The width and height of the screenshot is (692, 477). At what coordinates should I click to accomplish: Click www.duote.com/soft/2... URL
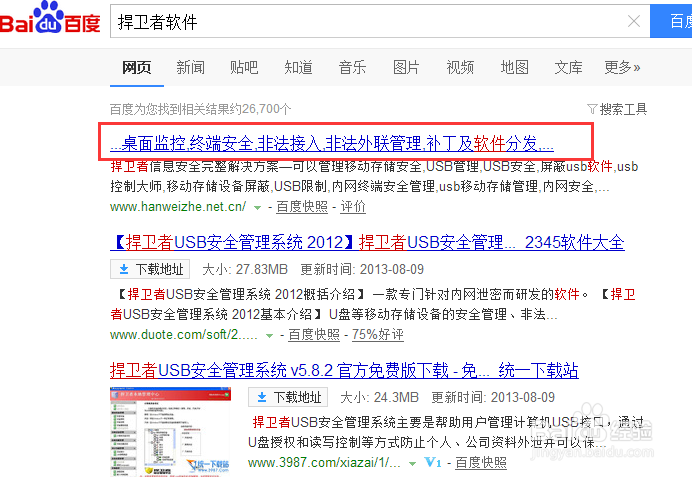click(184, 334)
